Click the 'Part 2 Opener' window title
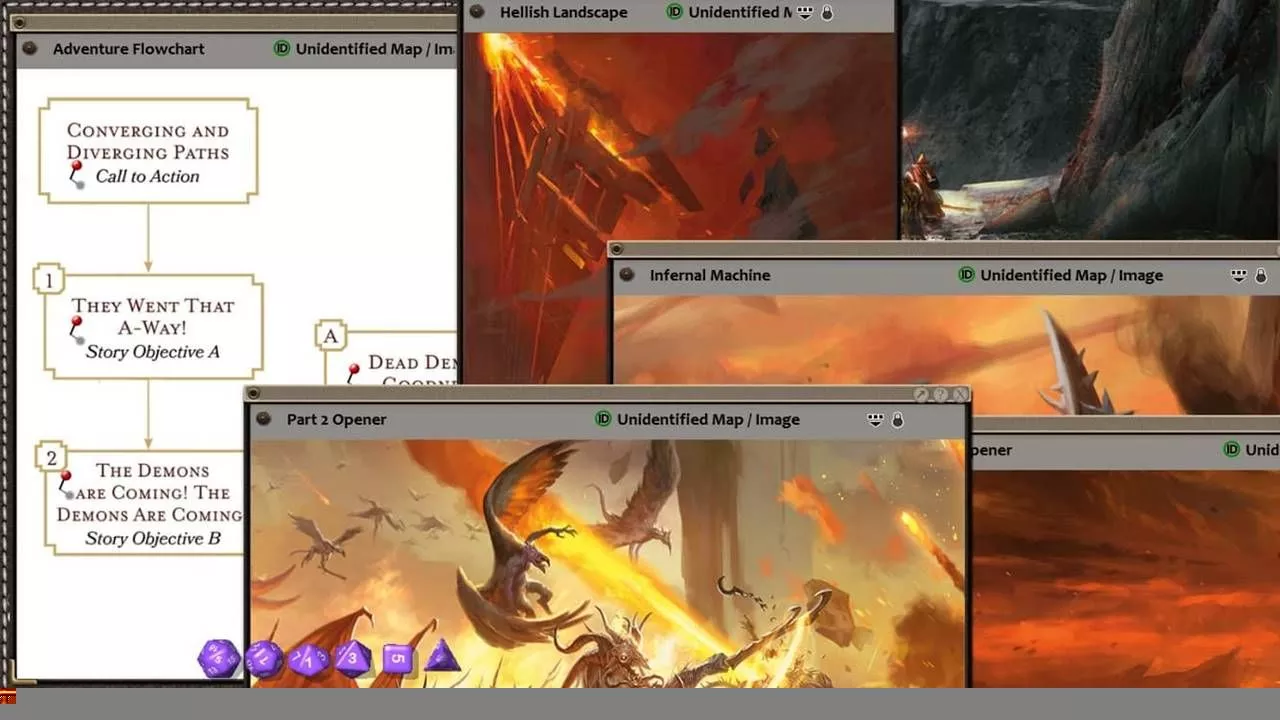Screen dimensions: 1280x720 tap(336, 419)
